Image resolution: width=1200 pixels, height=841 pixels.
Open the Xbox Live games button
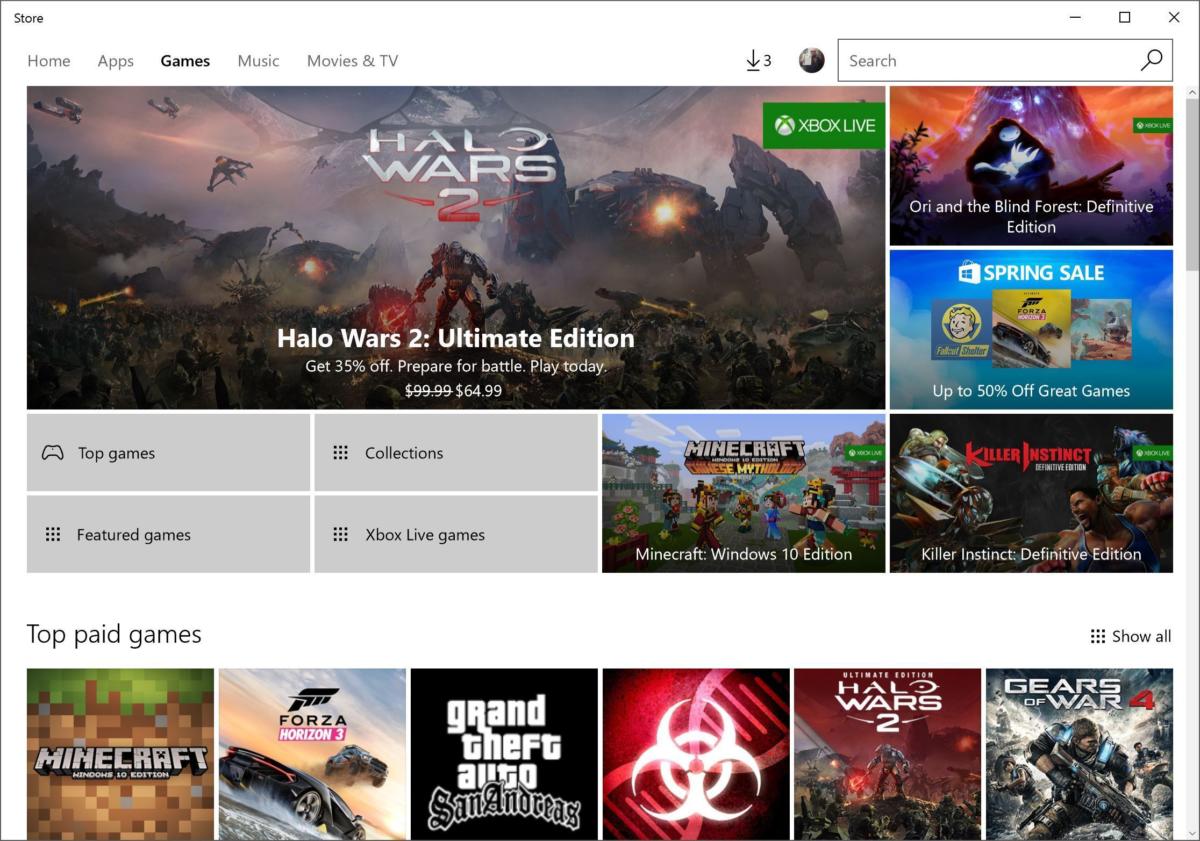tap(456, 534)
